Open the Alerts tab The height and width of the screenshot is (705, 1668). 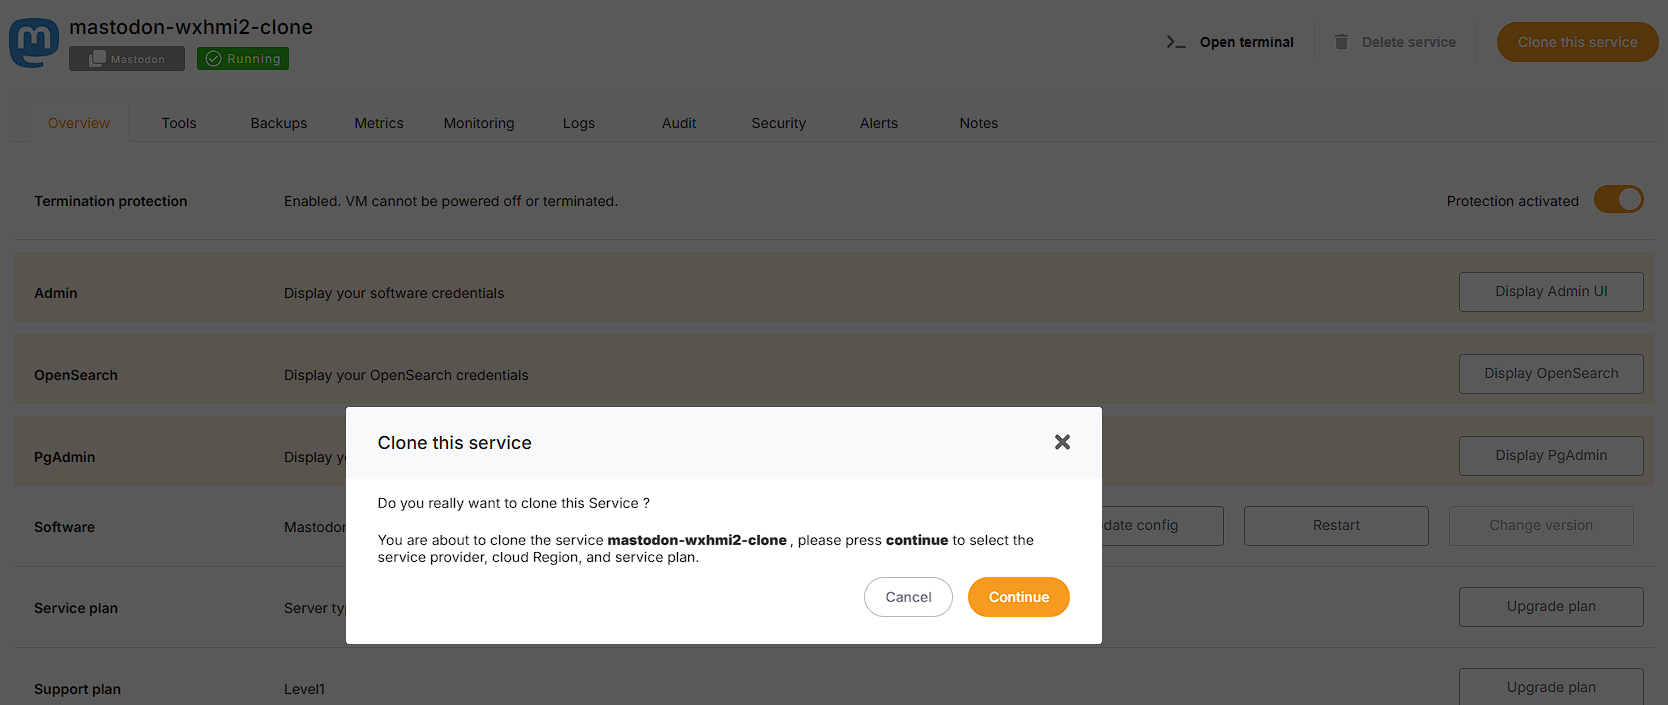click(x=879, y=123)
